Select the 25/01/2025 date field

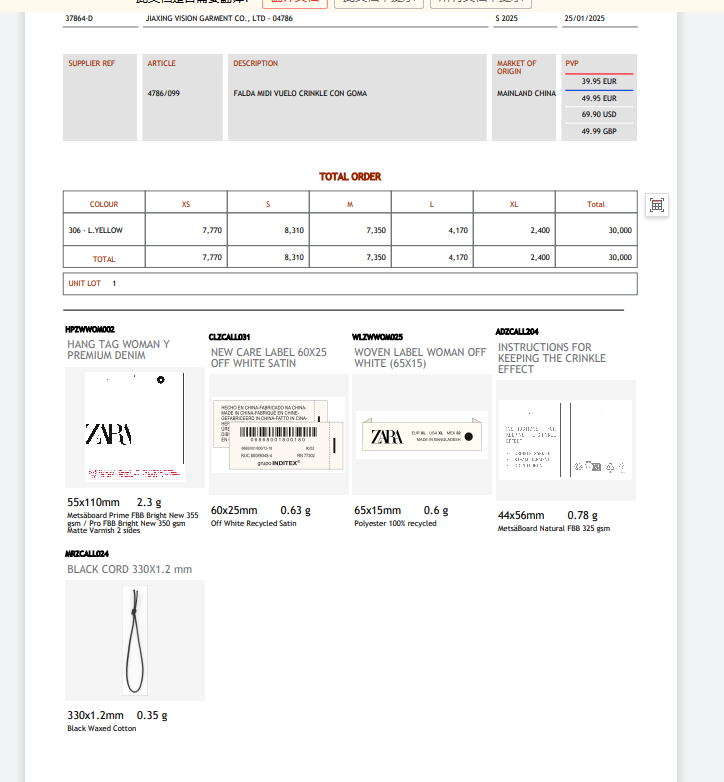click(x=599, y=19)
